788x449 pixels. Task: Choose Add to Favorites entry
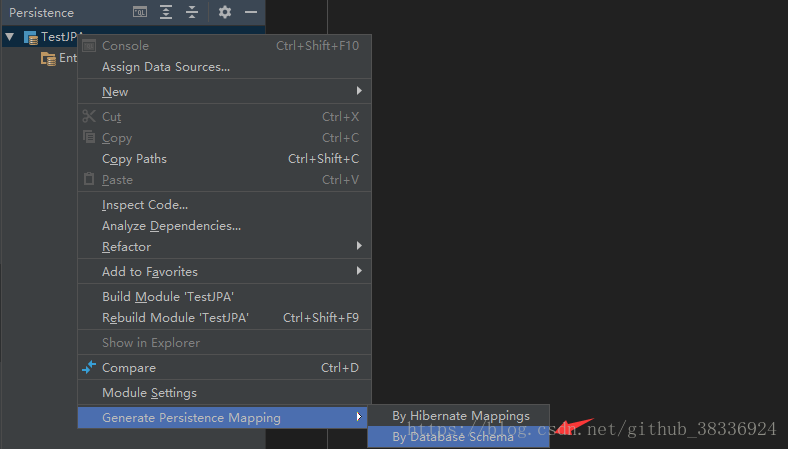tap(225, 272)
